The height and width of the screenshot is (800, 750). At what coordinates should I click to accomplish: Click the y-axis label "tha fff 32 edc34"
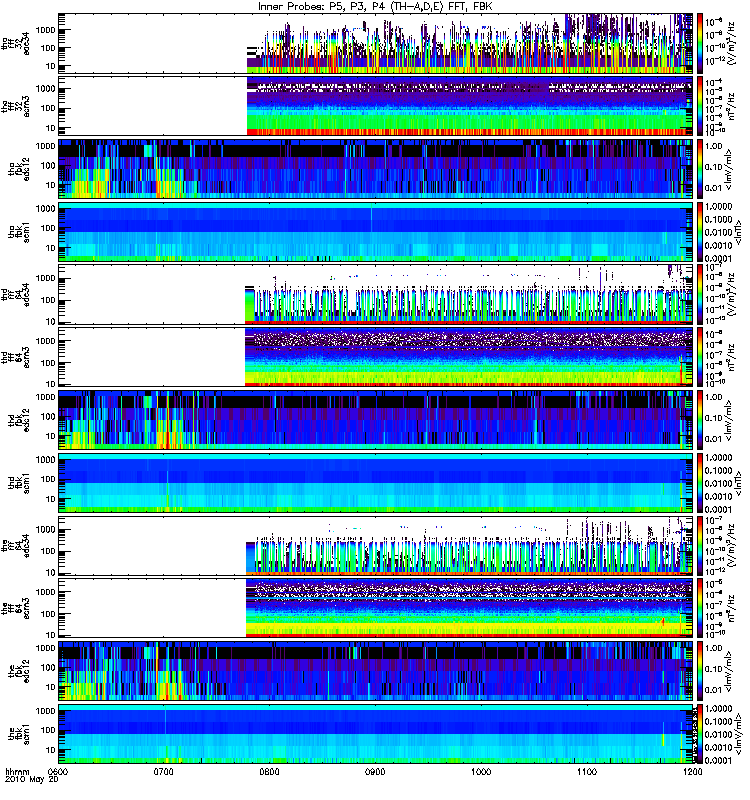point(15,43)
